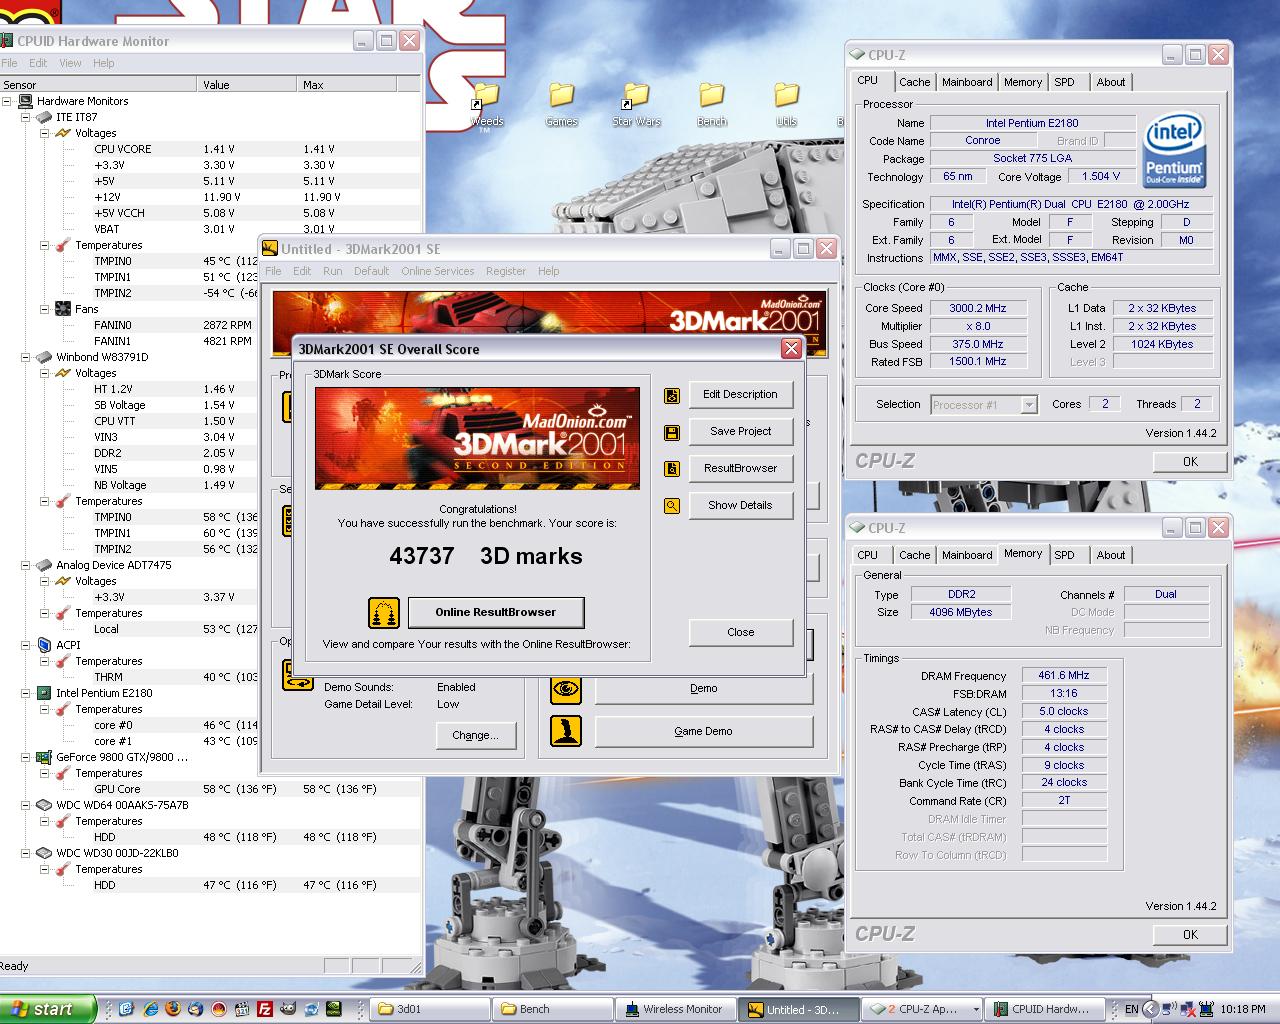The width and height of the screenshot is (1280, 1024).
Task: Select the CPU VCORE row in ITE IT87
Action: click(x=210, y=149)
